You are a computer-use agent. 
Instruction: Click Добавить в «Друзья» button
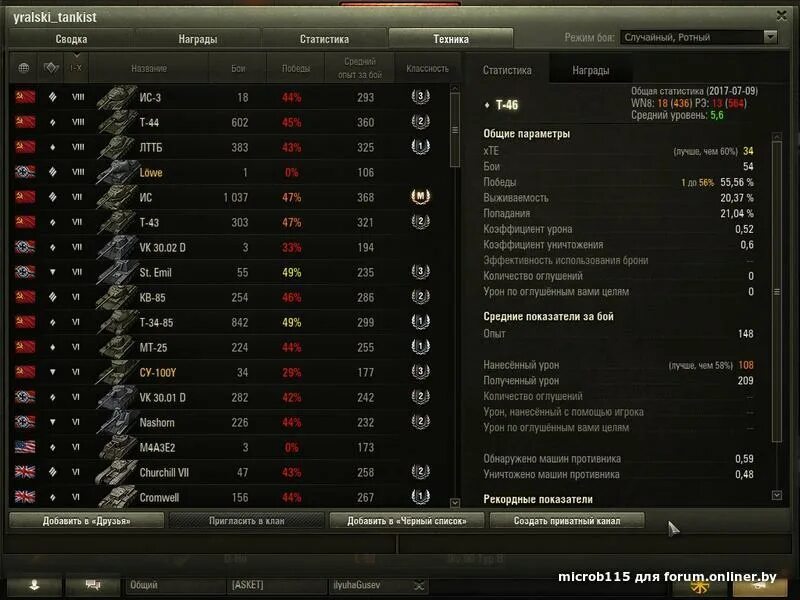[87, 521]
